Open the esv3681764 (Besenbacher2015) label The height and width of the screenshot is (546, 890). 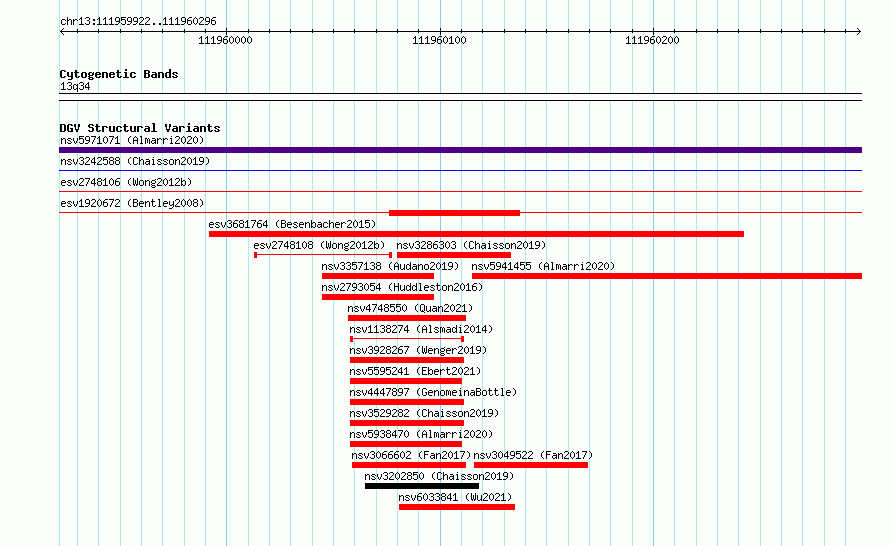click(292, 224)
